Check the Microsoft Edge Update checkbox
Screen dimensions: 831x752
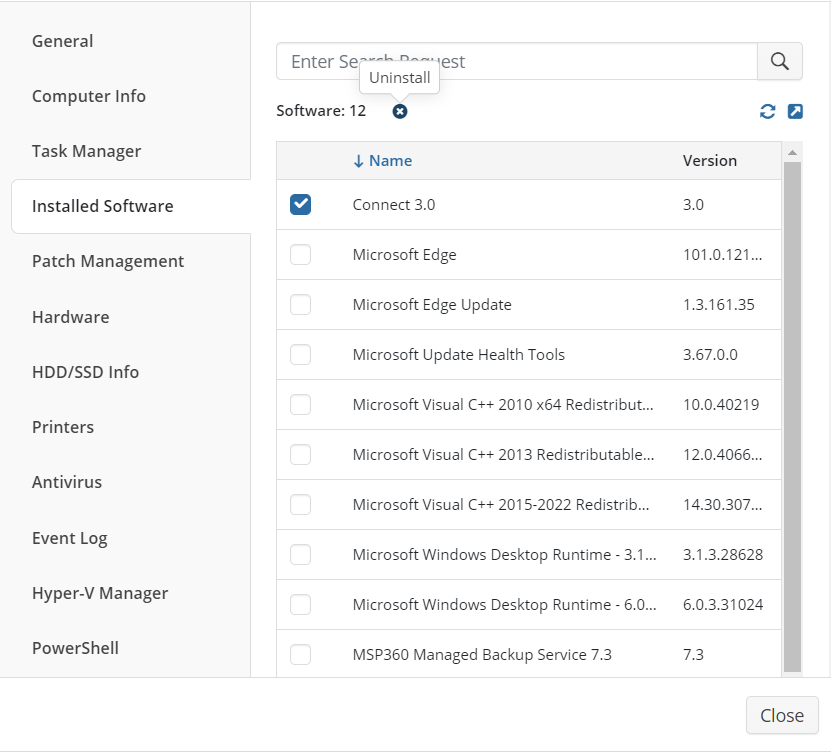[300, 305]
